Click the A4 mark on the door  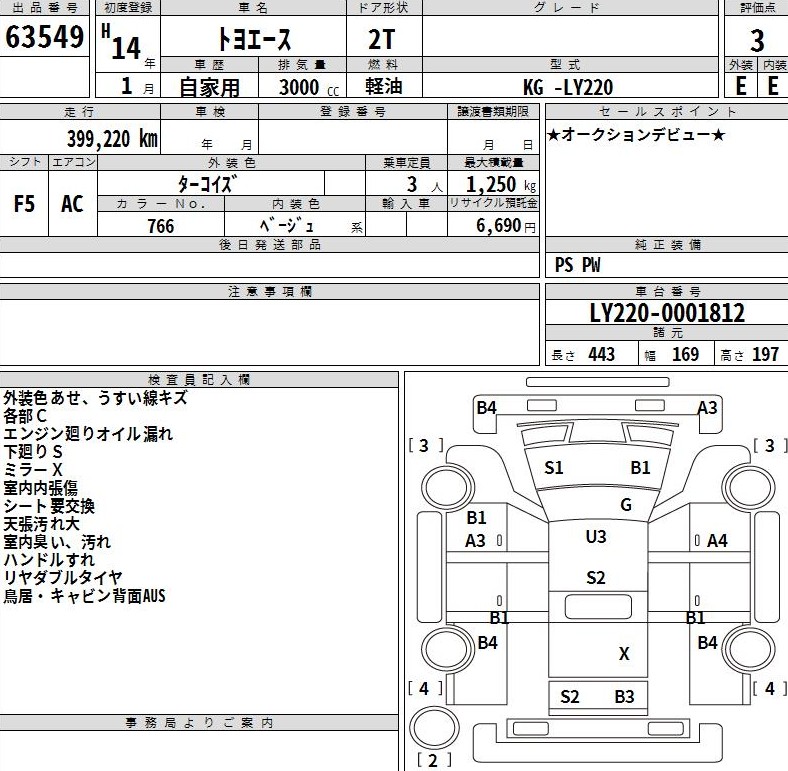(717, 541)
